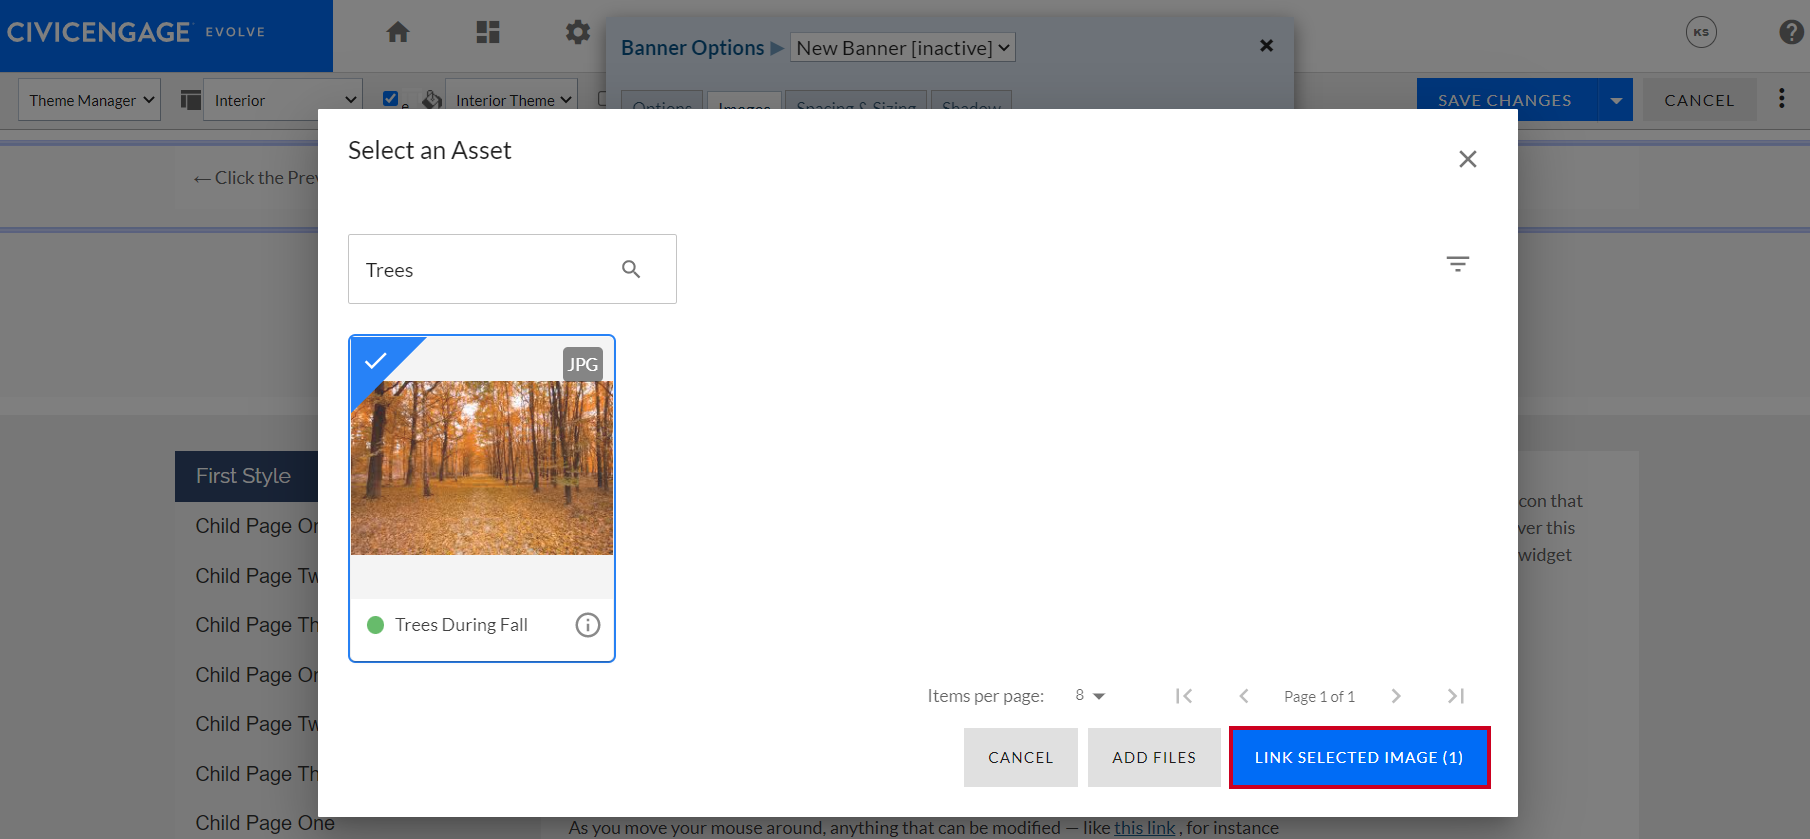Click Add Files button
The image size is (1810, 839).
pyautogui.click(x=1154, y=758)
